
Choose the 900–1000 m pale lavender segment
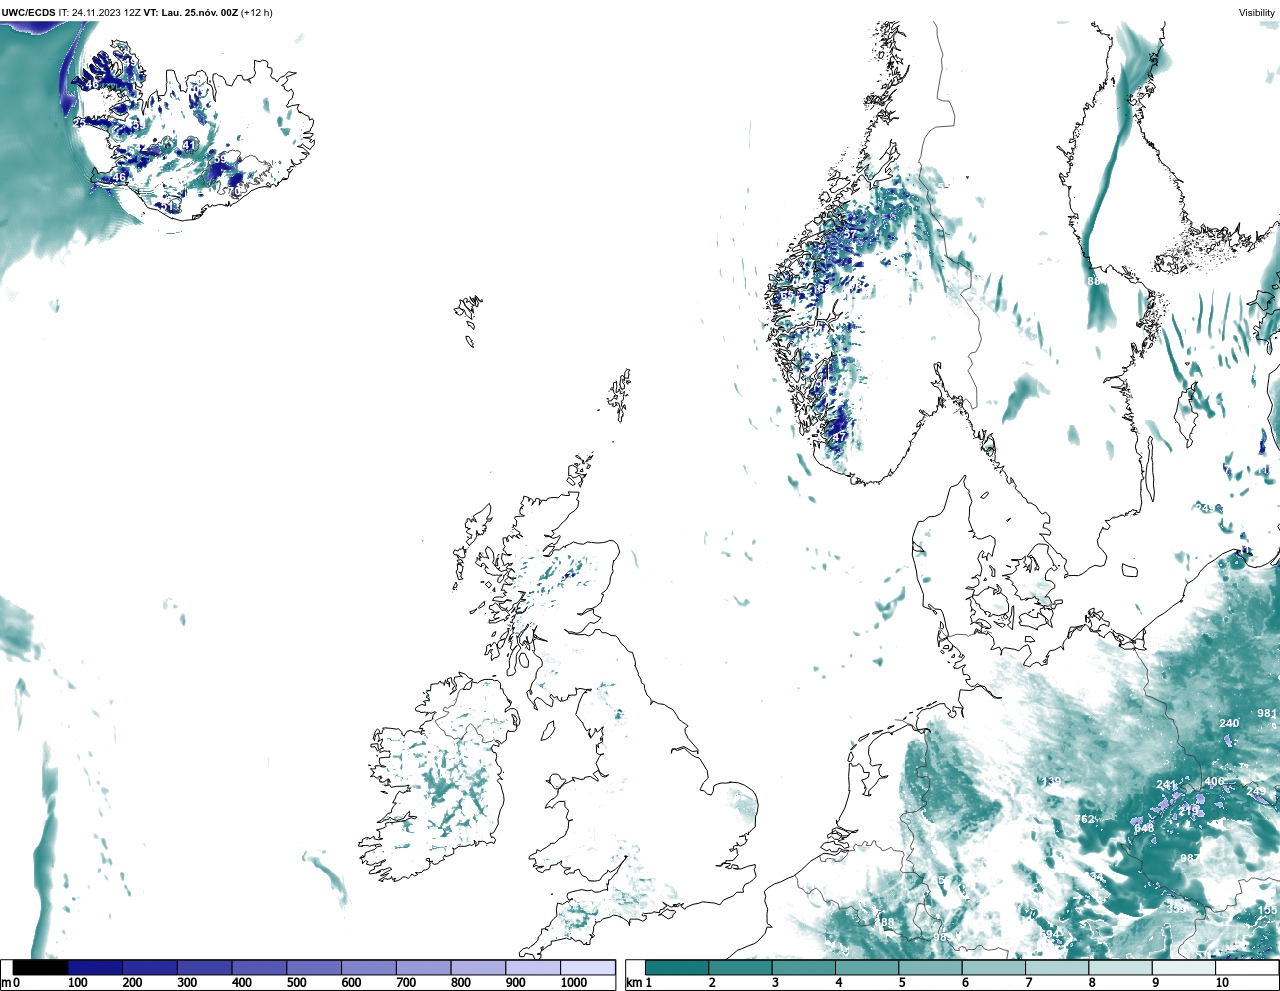pyautogui.click(x=533, y=967)
